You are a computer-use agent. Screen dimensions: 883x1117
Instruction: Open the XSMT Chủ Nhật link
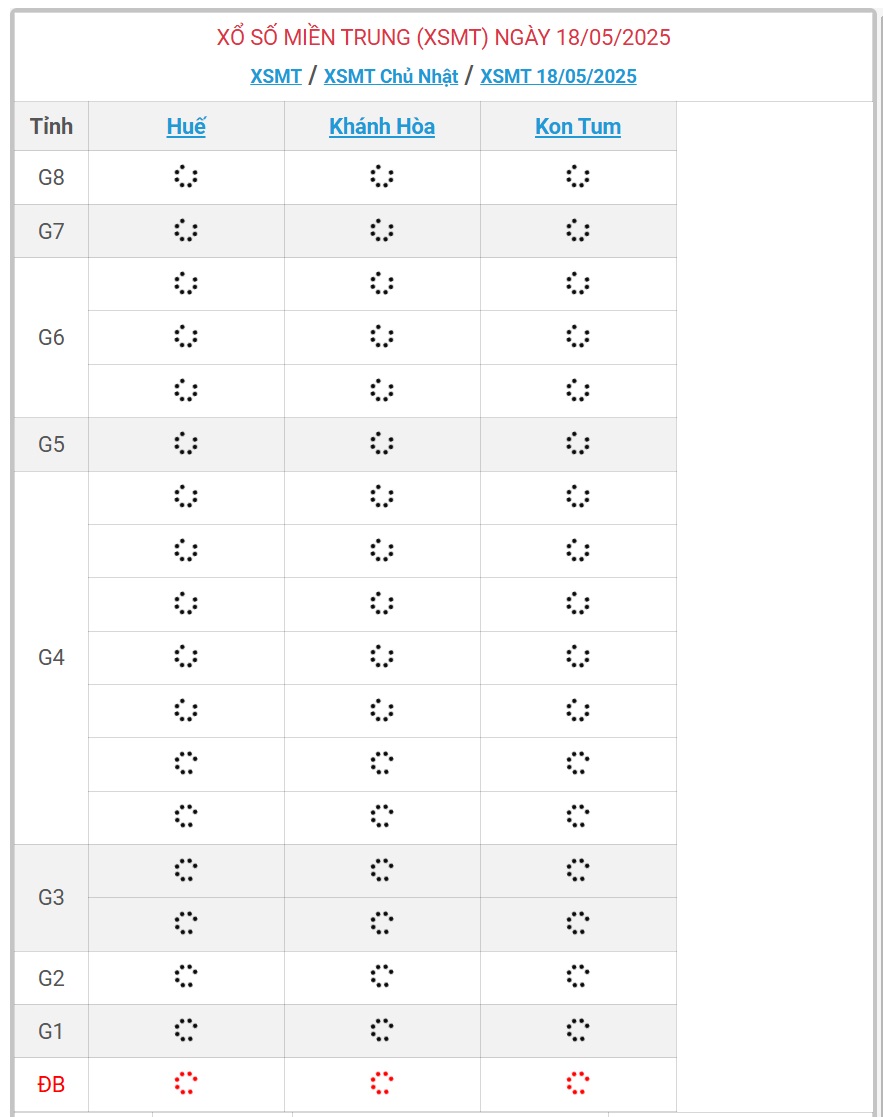(391, 76)
